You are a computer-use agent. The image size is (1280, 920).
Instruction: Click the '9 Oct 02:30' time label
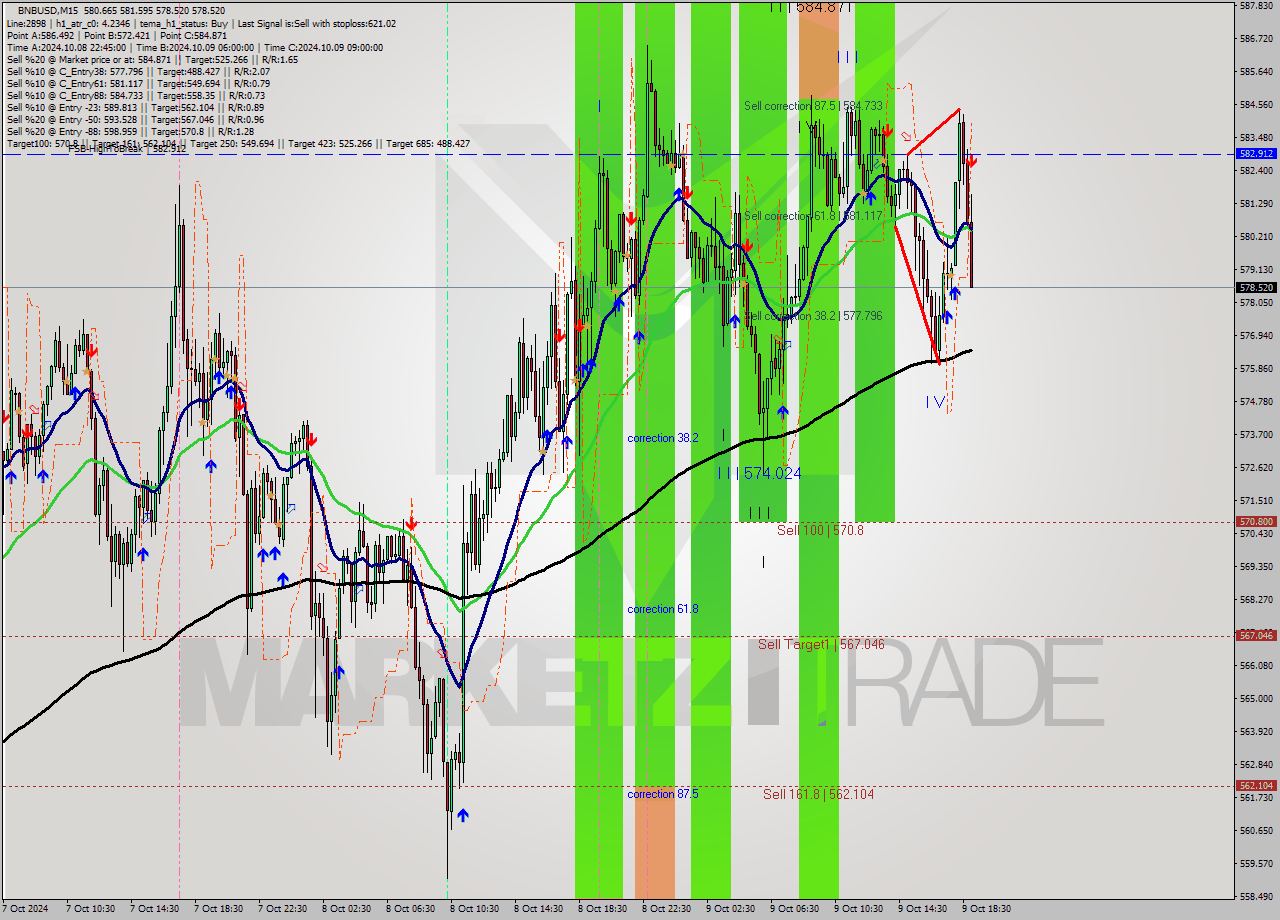coord(730,909)
